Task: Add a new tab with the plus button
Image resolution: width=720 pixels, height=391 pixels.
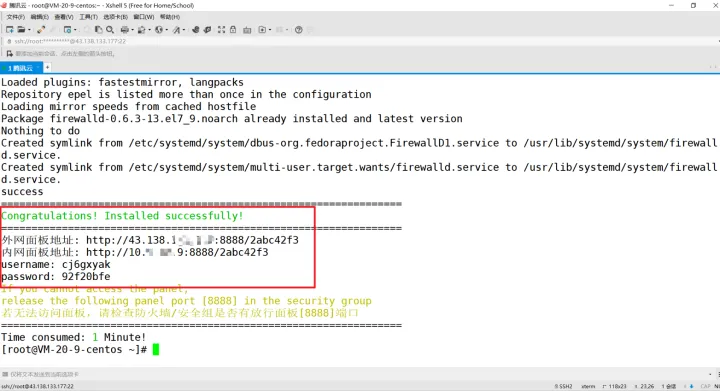Action: coord(47,67)
